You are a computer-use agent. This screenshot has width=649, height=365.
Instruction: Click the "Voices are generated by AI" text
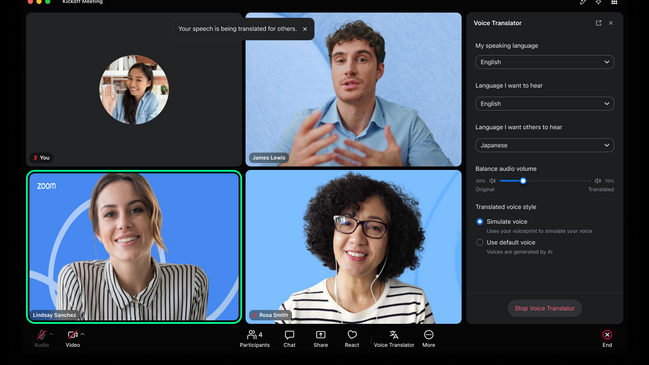[x=519, y=252]
